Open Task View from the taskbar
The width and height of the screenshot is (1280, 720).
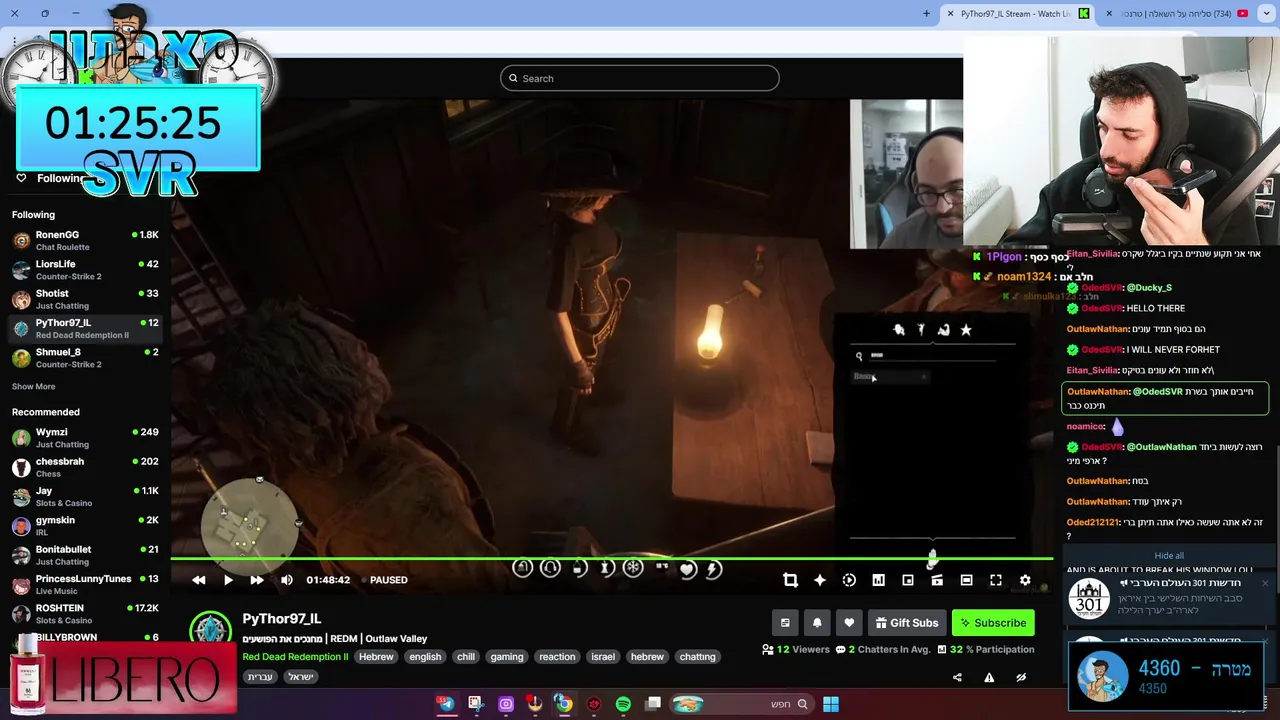point(653,704)
